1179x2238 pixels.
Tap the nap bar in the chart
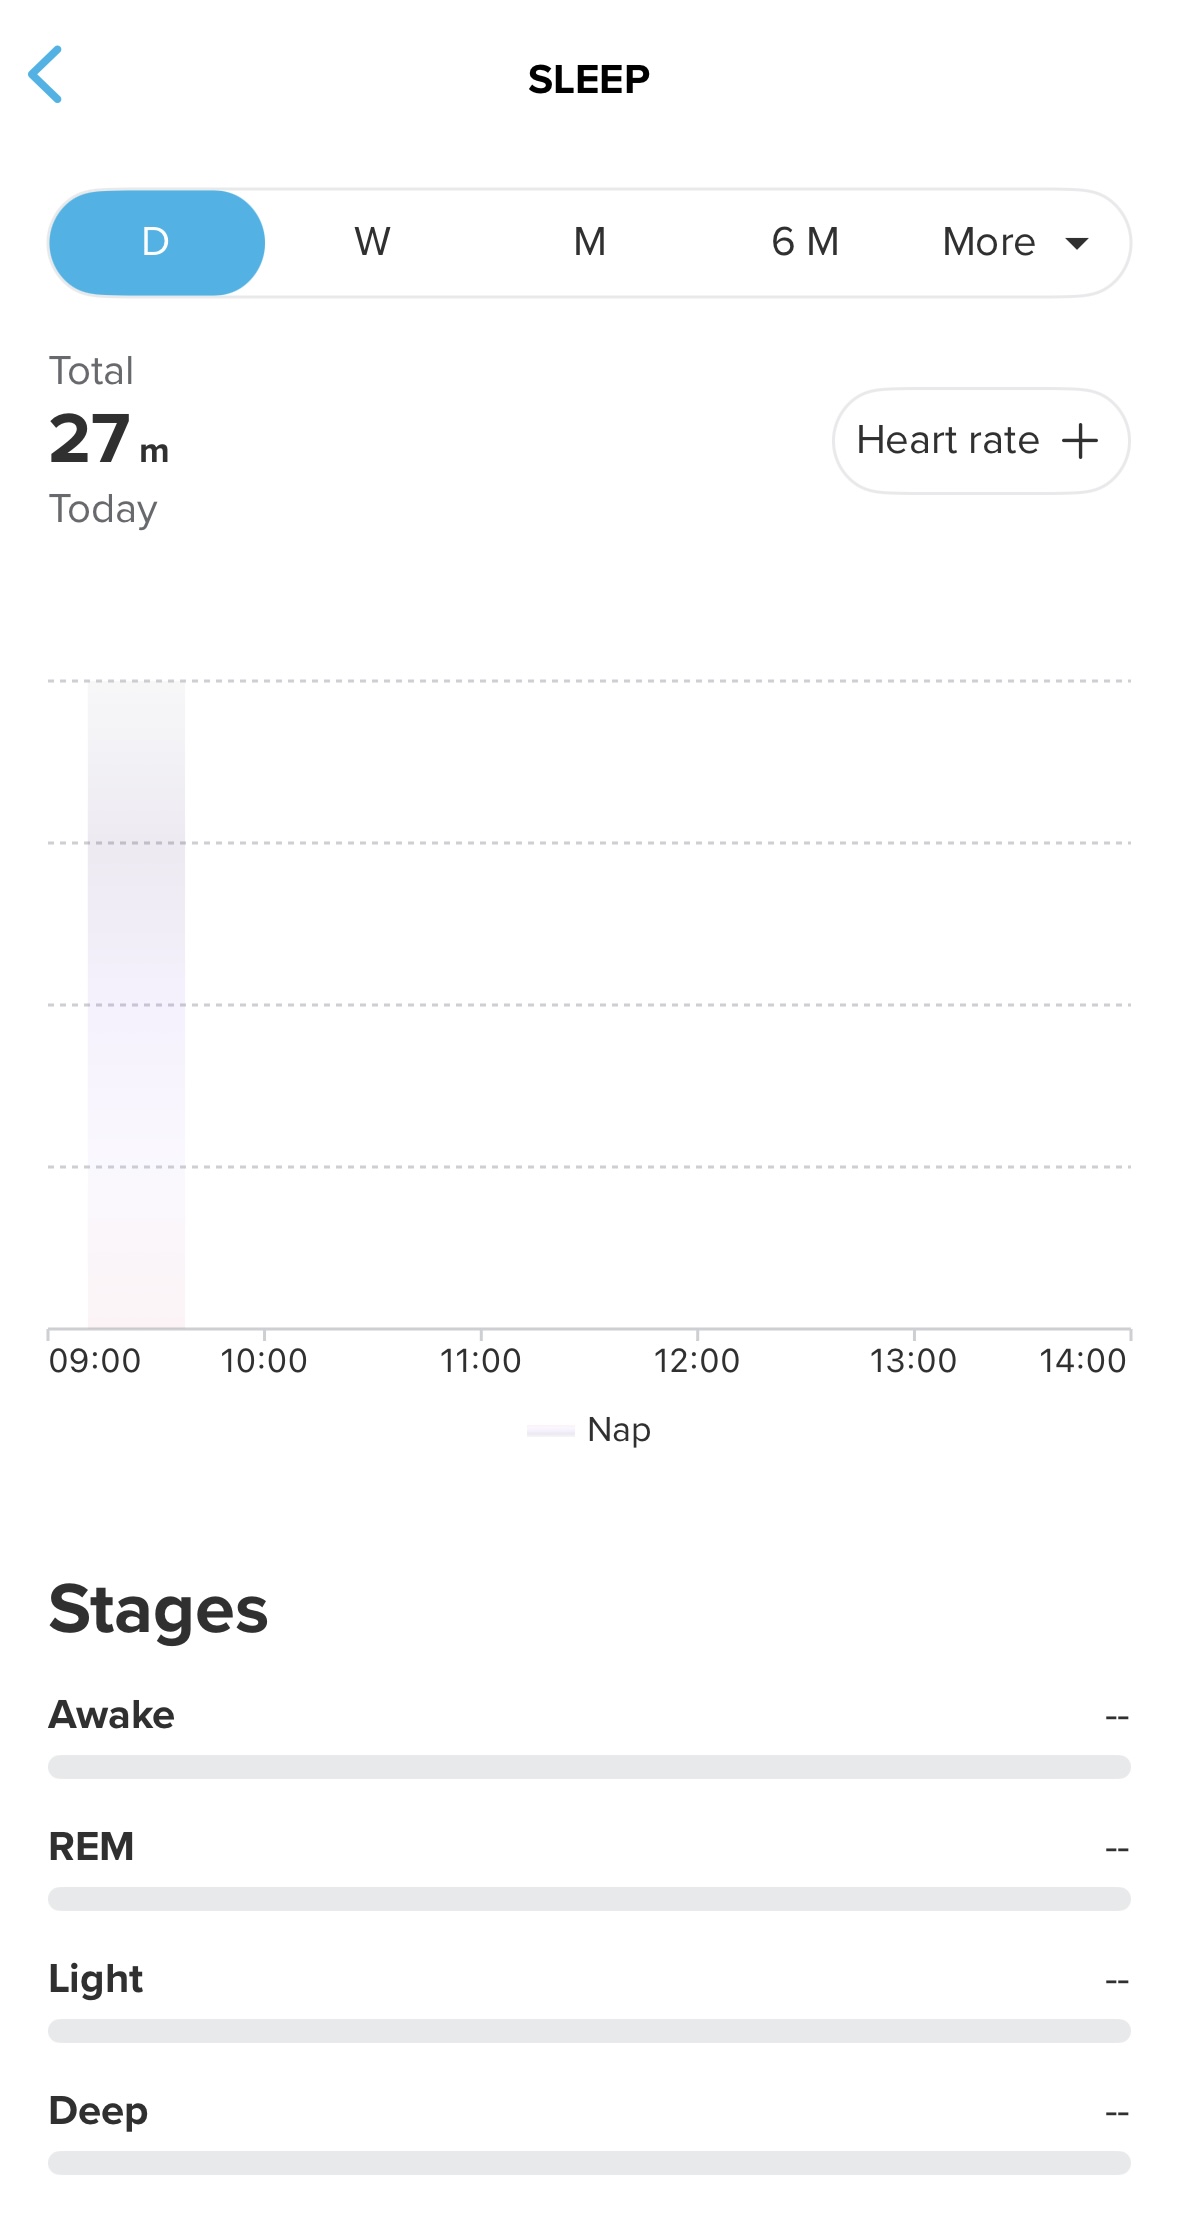click(x=136, y=1004)
